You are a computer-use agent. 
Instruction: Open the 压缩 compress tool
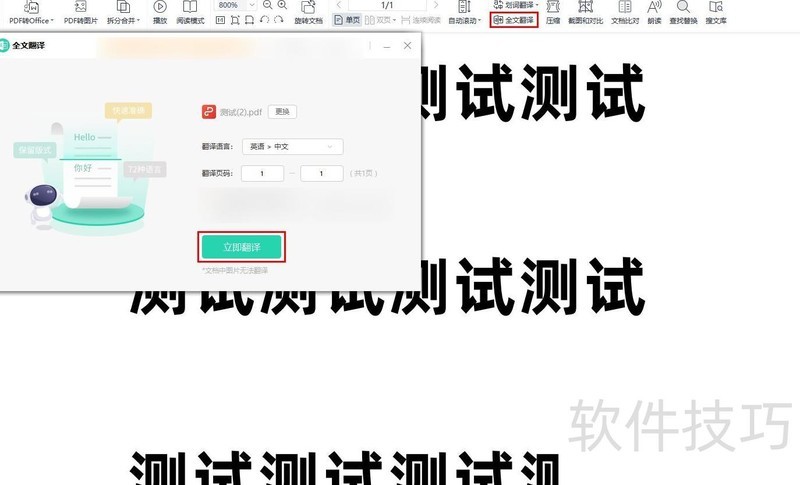coord(553,13)
